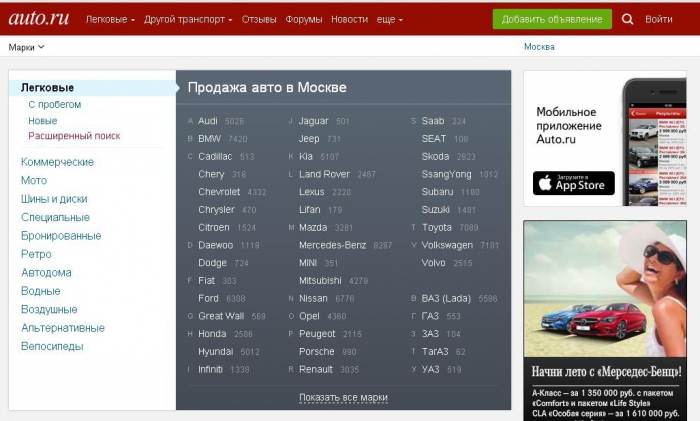
Task: Go home via the auto.ru logo
Action: point(39,18)
